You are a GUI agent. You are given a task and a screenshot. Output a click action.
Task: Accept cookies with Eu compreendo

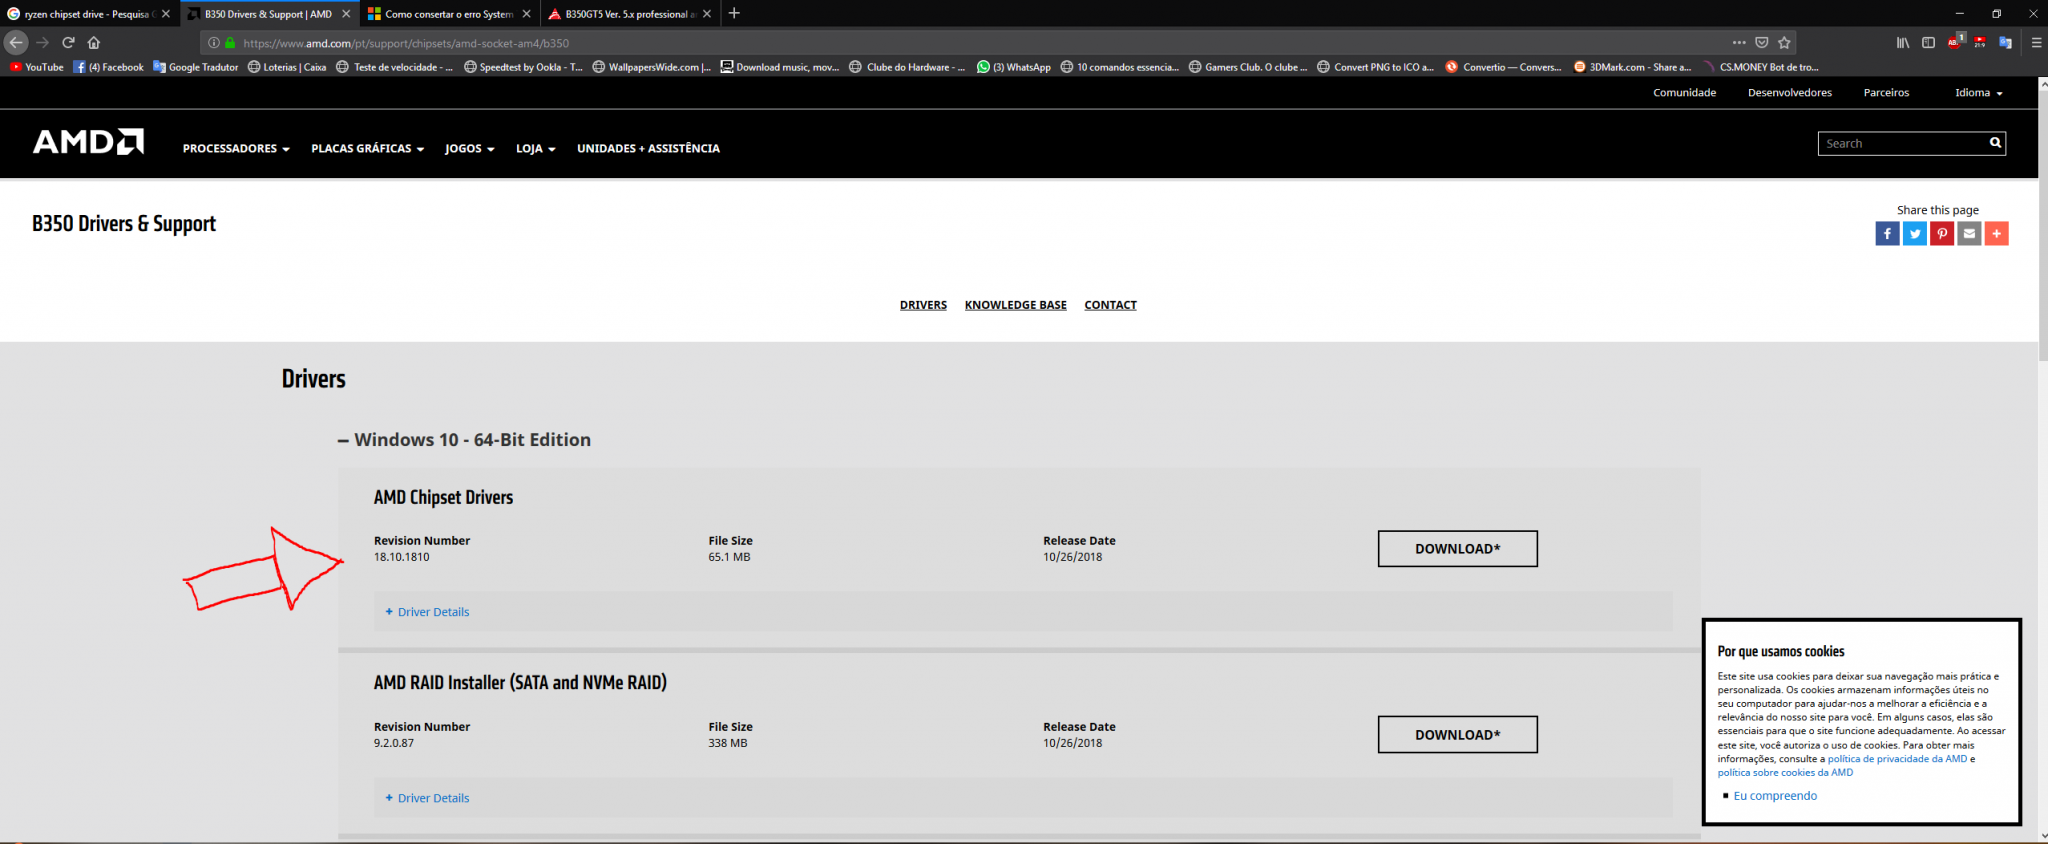point(1775,796)
